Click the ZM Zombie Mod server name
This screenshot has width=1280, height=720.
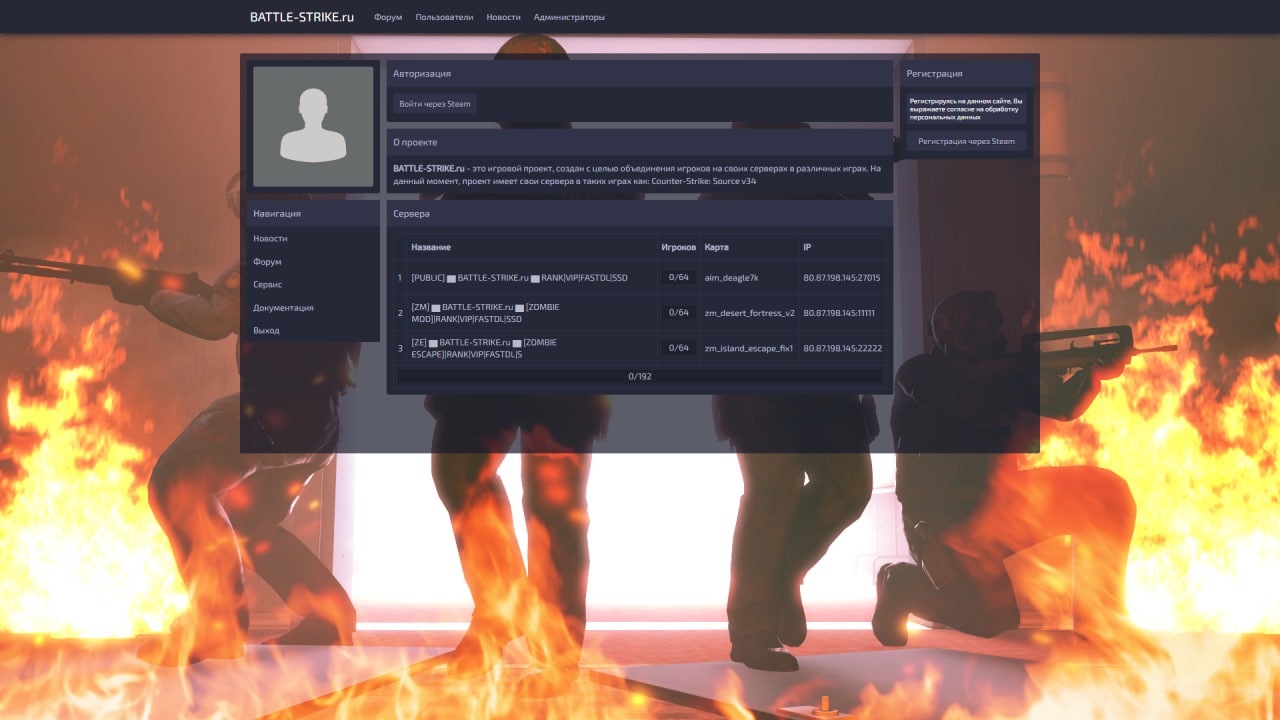pyautogui.click(x=485, y=313)
